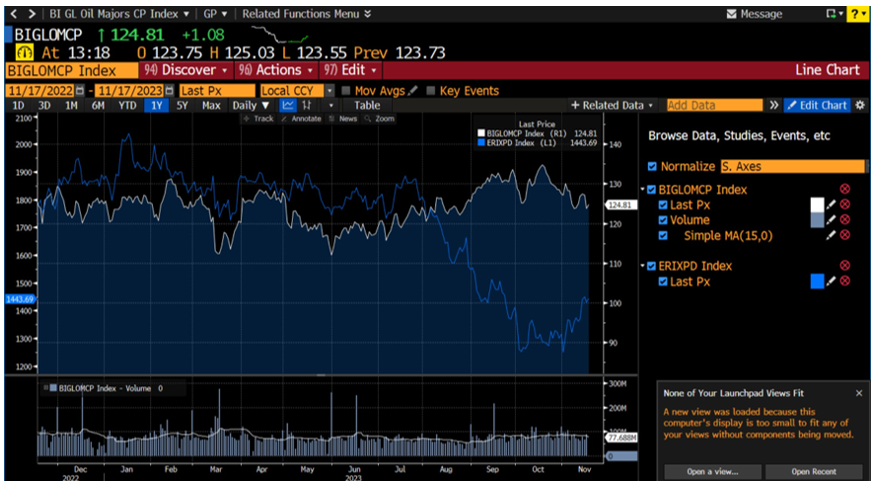Viewport: 874px width, 484px height.
Task: Enable the Mov Avgs checkbox
Action: (346, 91)
